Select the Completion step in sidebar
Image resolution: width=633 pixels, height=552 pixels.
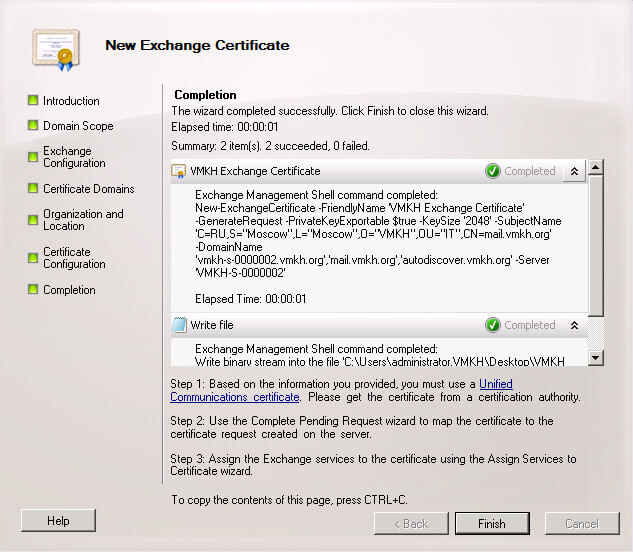pyautogui.click(x=69, y=290)
